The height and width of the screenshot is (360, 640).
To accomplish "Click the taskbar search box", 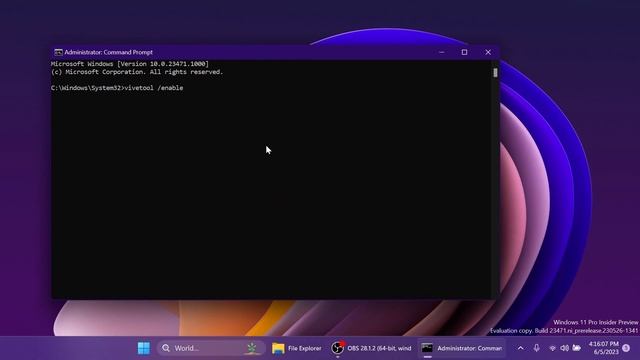I will [x=211, y=348].
